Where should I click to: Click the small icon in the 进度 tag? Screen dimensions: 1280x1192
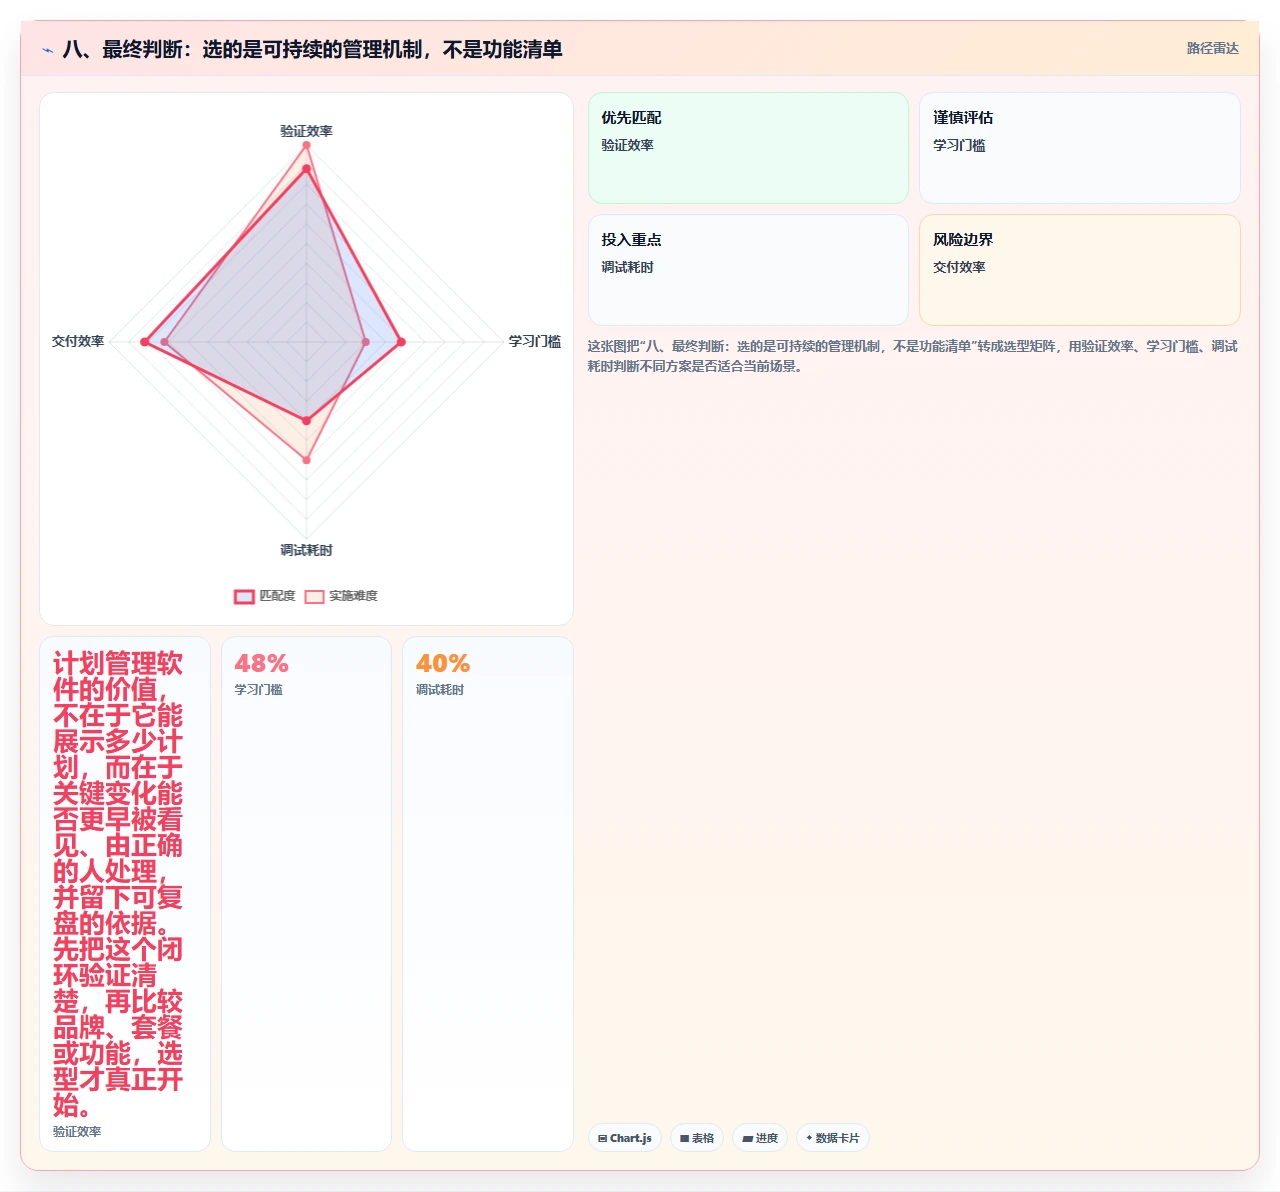click(747, 1138)
